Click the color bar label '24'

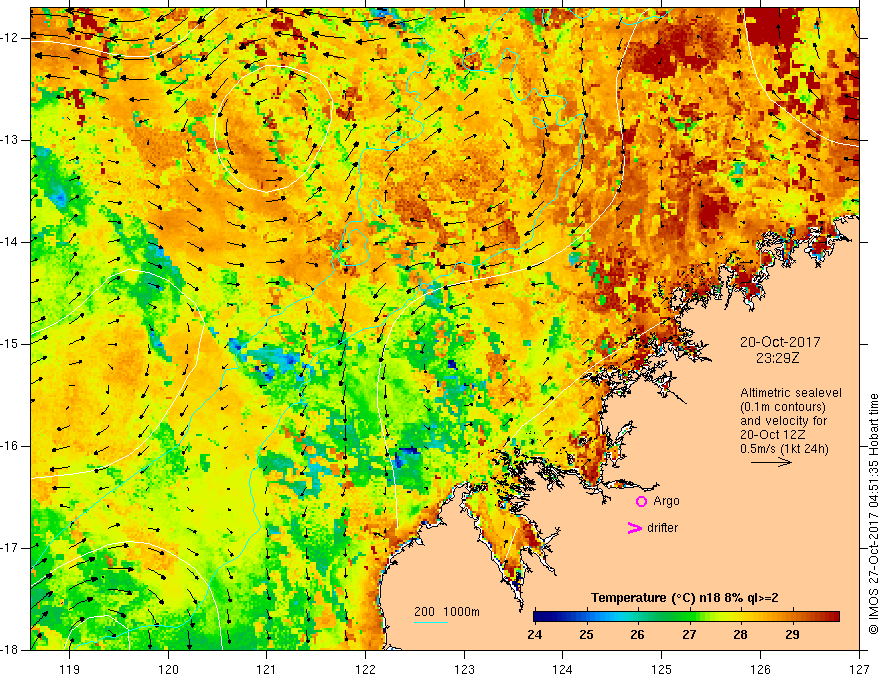point(534,635)
